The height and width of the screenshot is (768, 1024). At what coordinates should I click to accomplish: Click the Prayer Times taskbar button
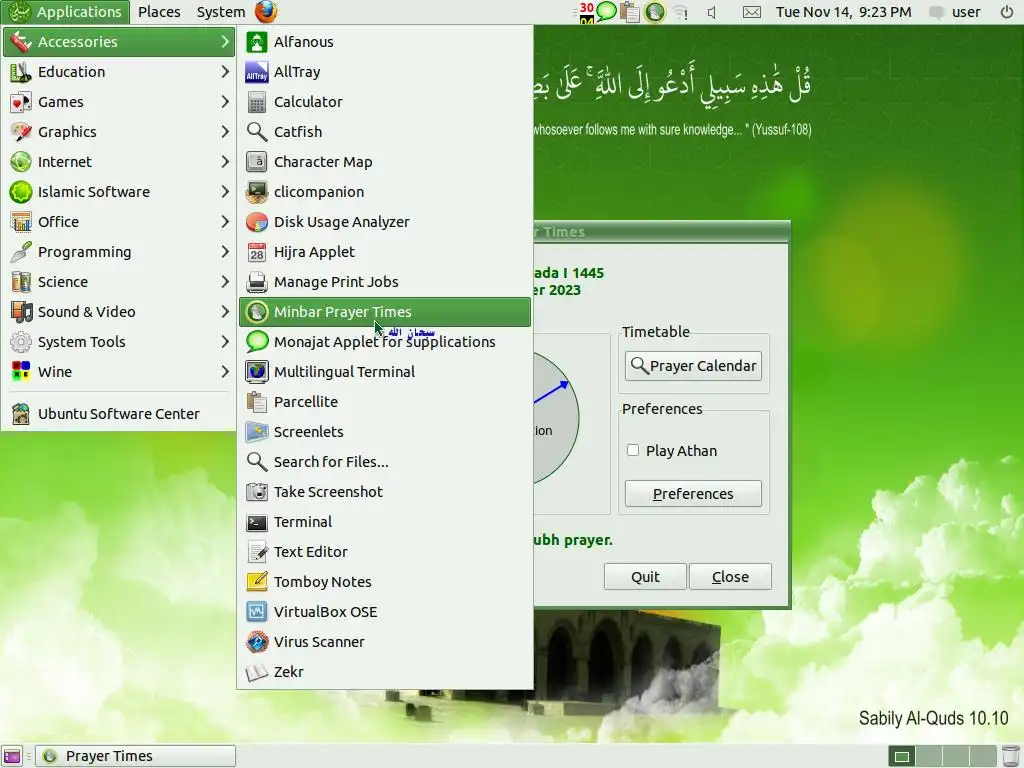coord(135,756)
